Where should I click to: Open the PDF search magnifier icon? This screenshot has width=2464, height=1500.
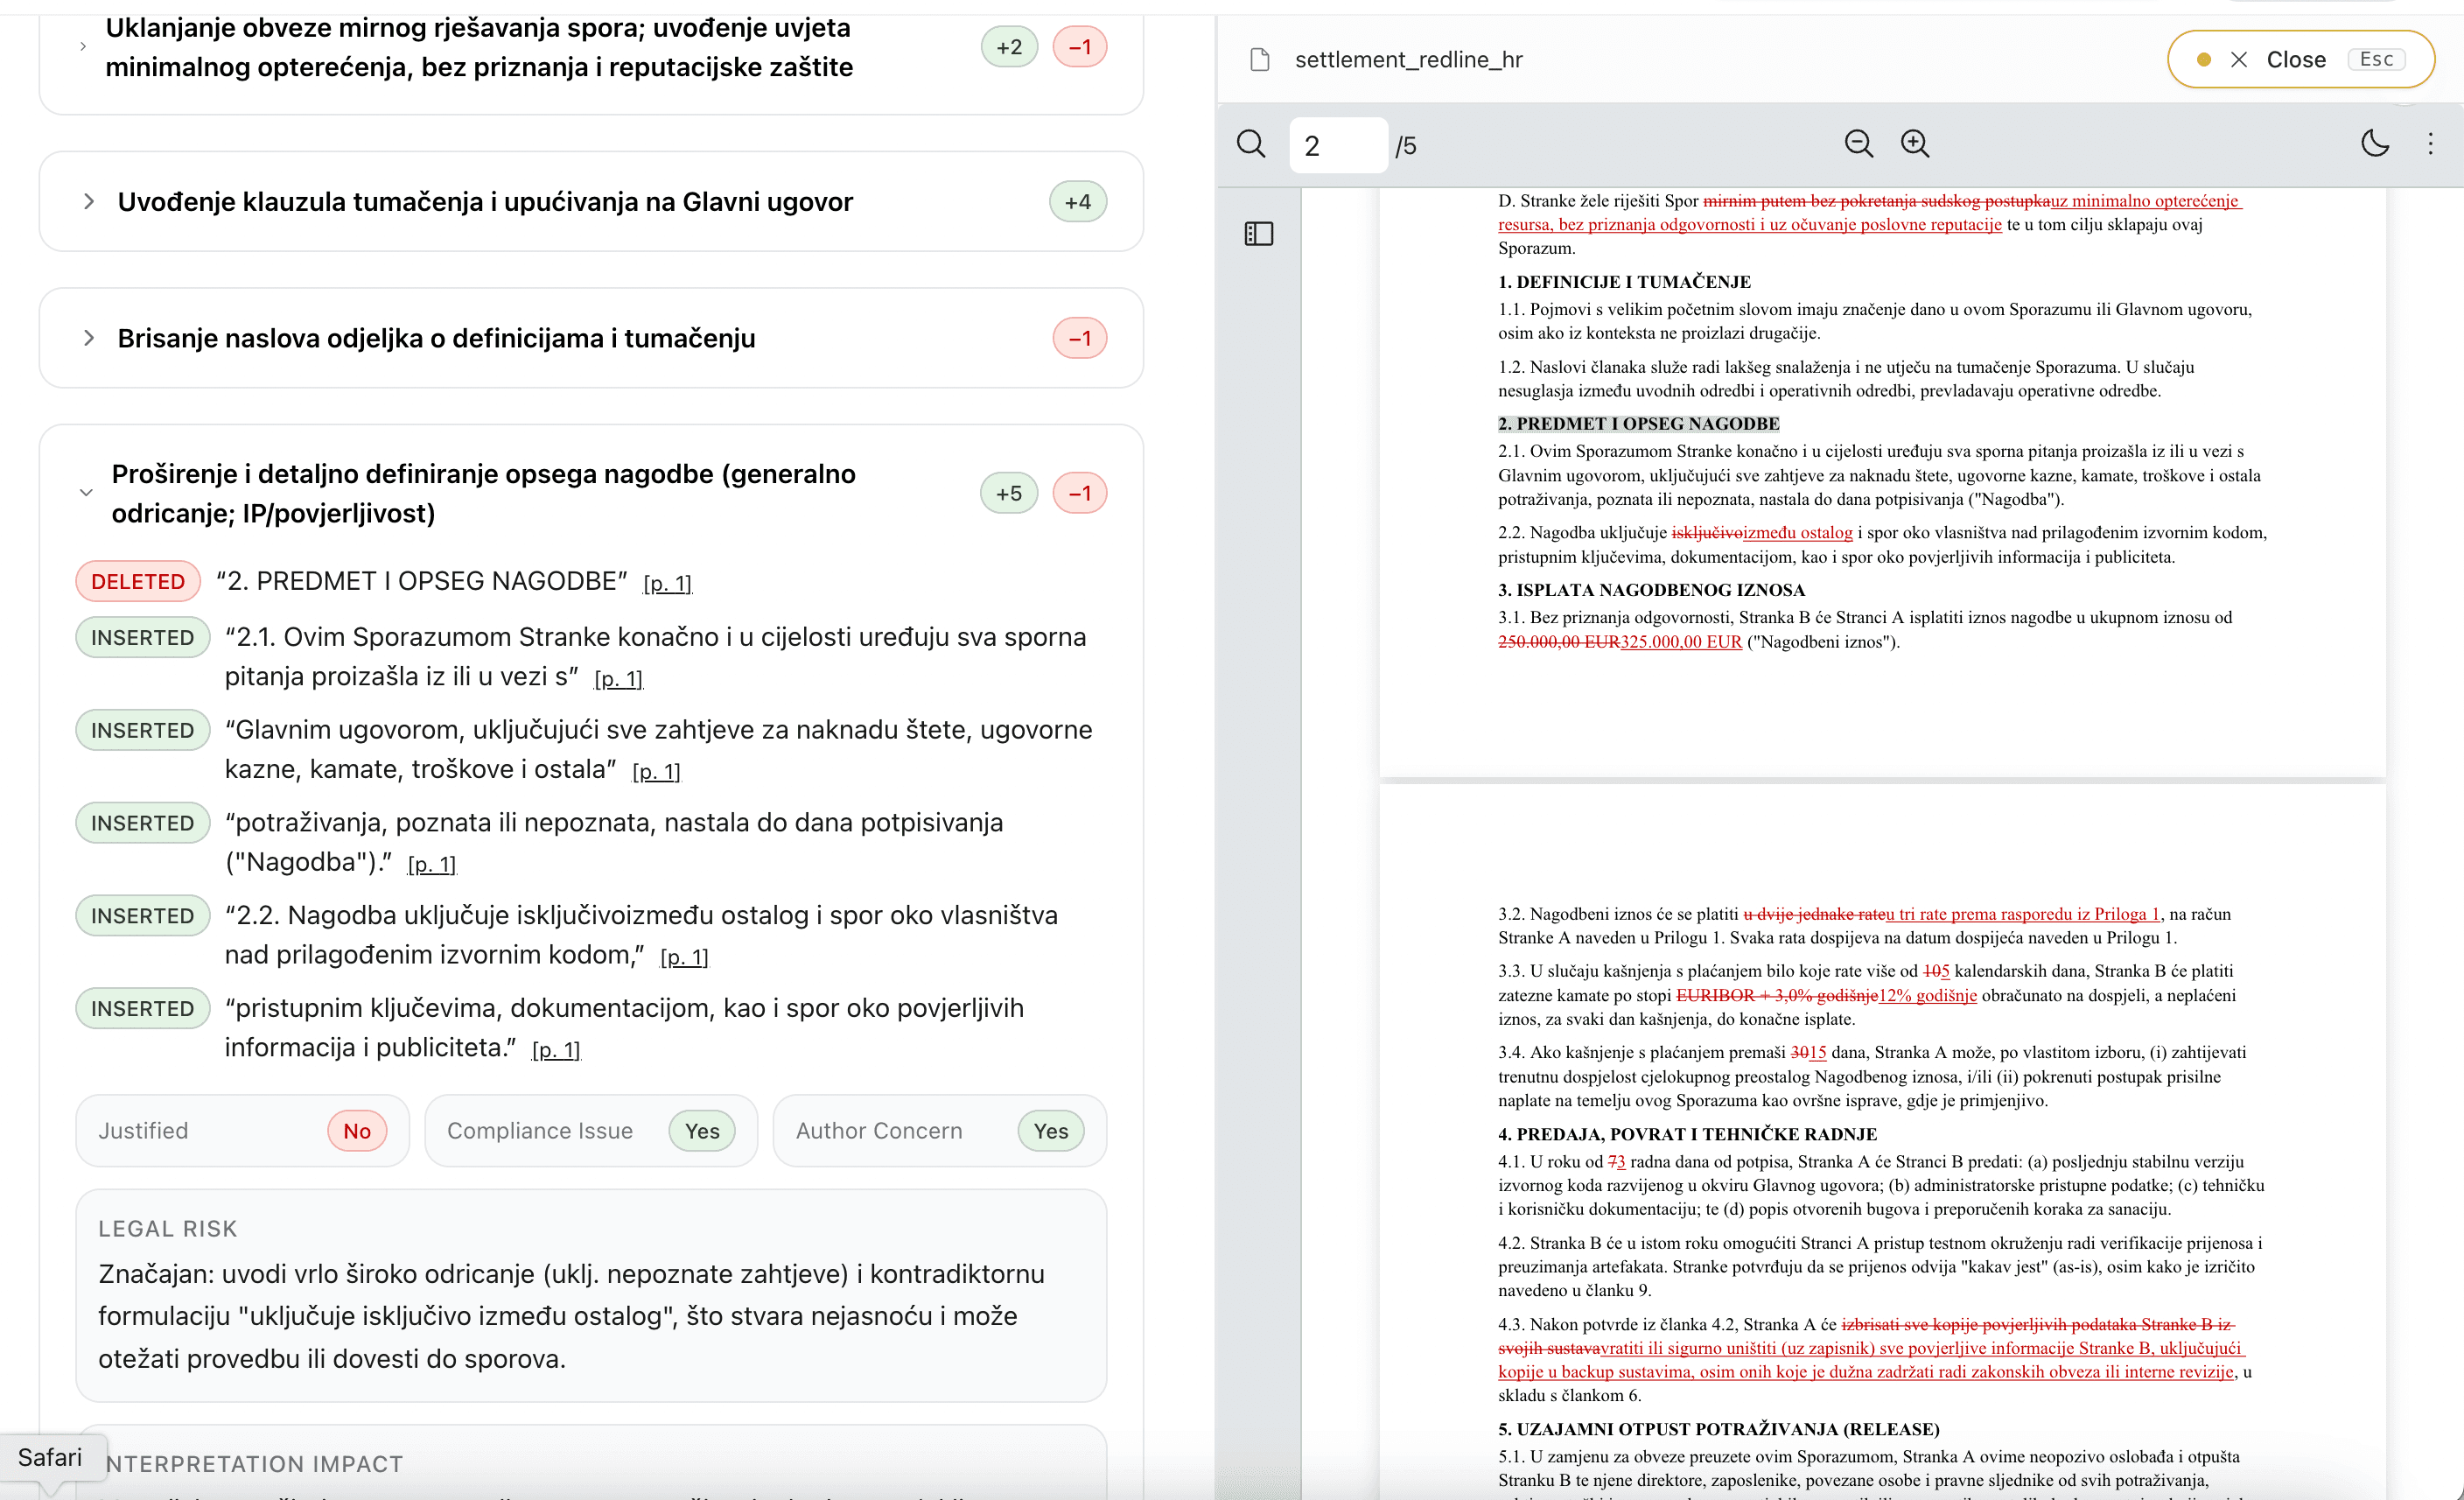[x=1251, y=145]
